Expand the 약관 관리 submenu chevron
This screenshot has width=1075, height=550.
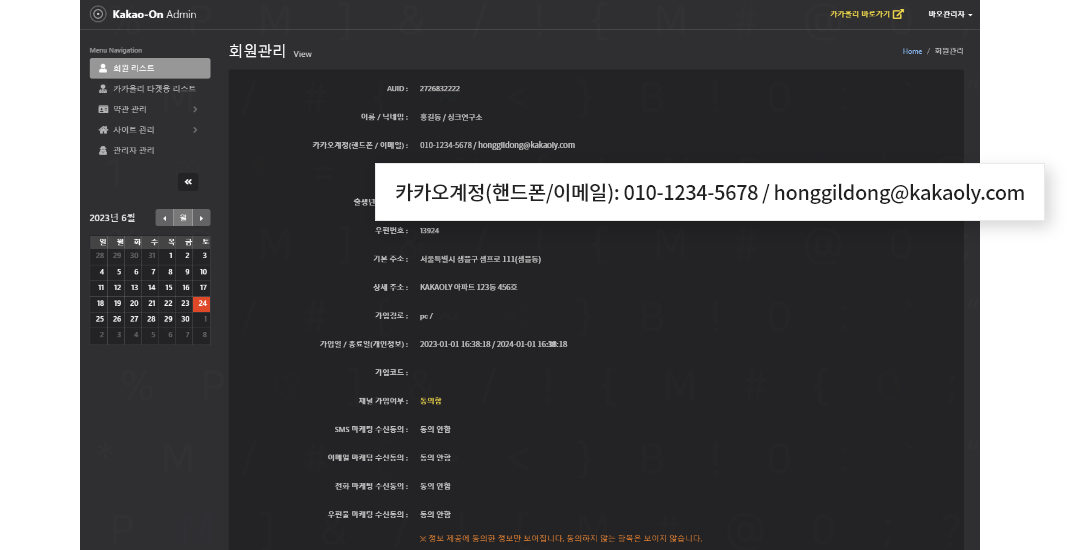(195, 109)
